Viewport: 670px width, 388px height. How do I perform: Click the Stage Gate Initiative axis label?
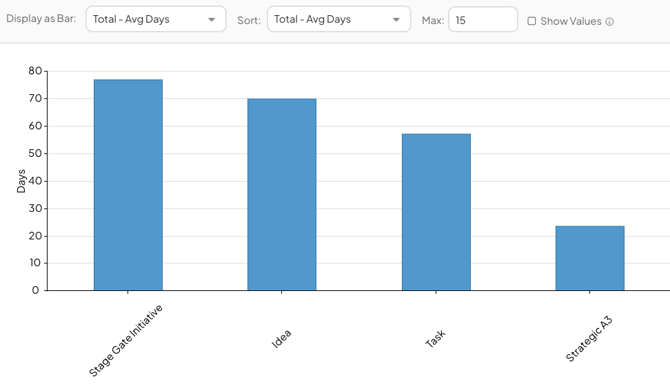point(126,341)
